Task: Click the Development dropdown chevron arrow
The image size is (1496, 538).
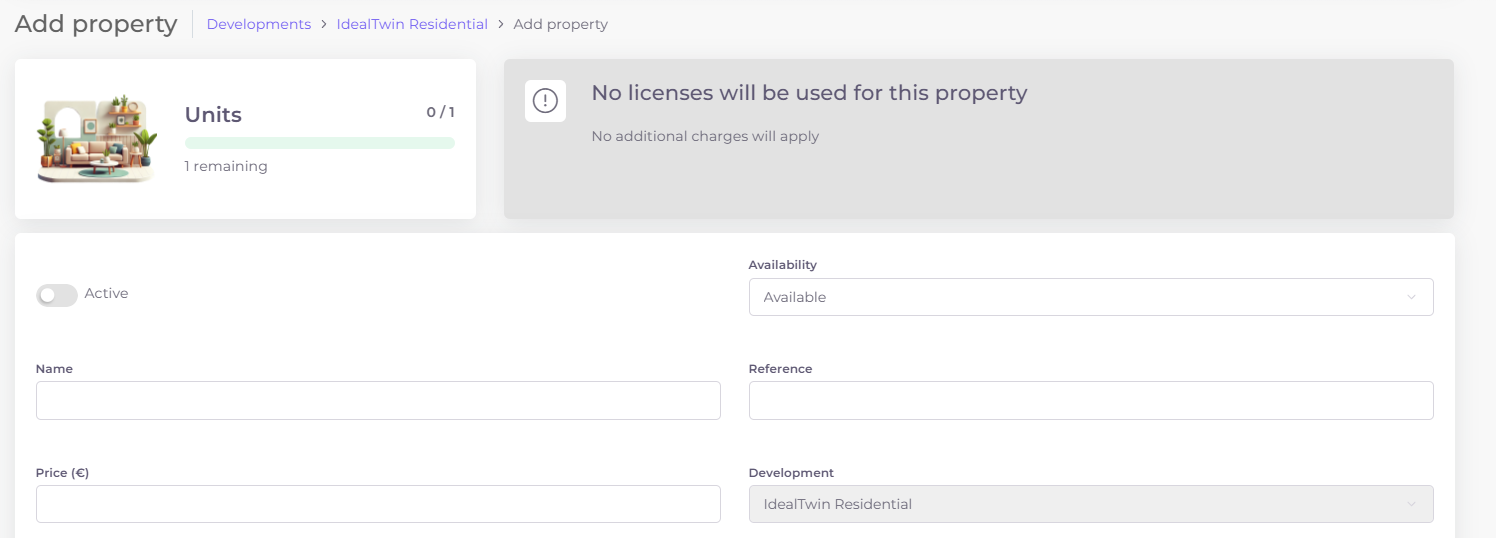Action: point(1411,504)
